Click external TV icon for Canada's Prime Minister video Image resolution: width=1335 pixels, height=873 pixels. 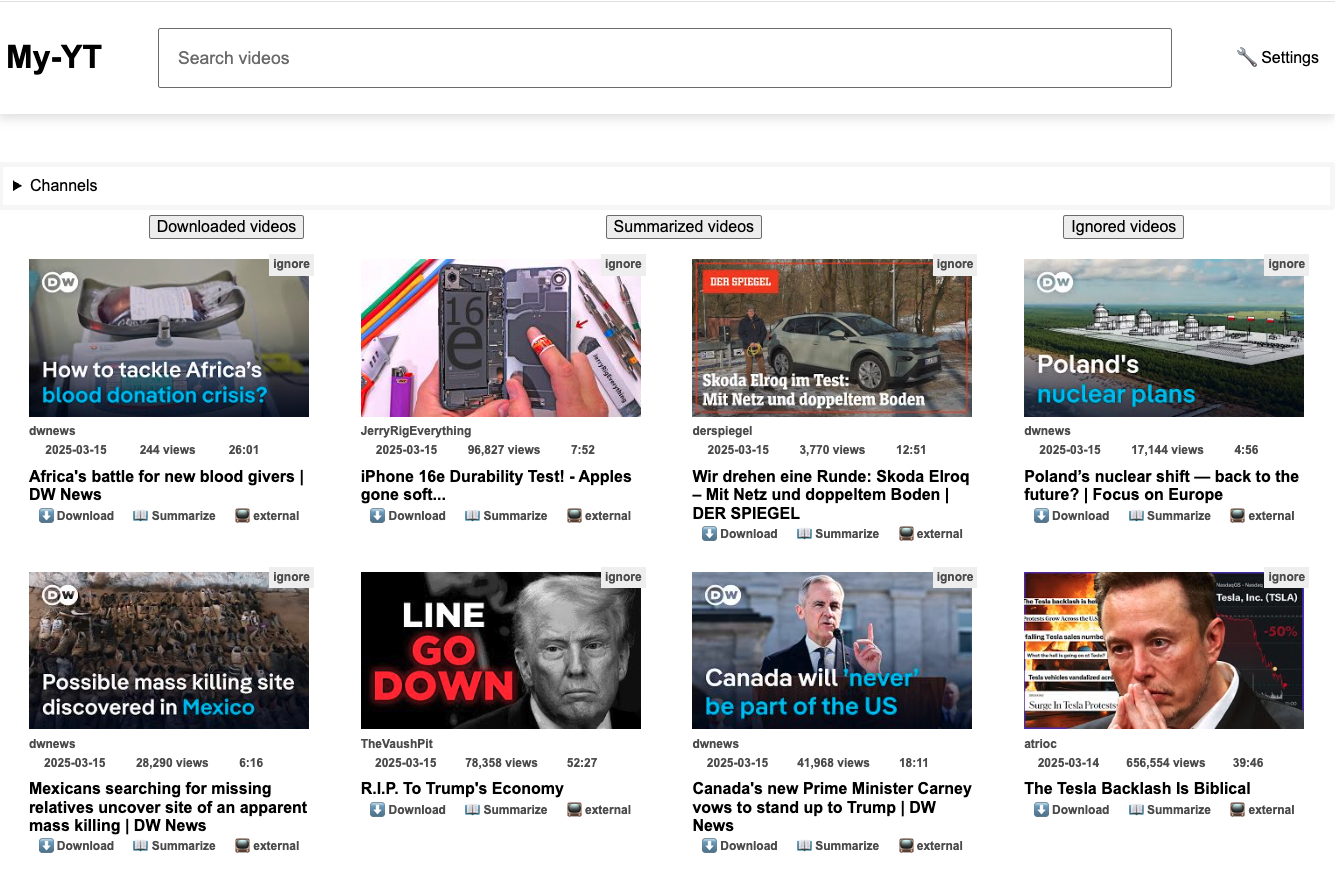906,846
